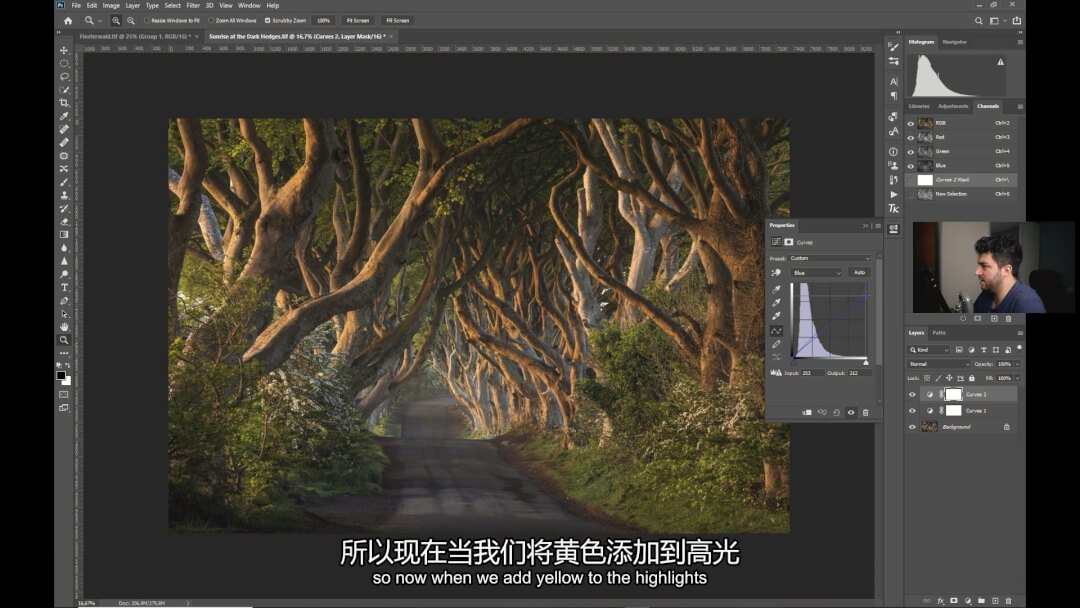Click the Auto button in Curves
This screenshot has height=608, width=1080.
pos(860,273)
